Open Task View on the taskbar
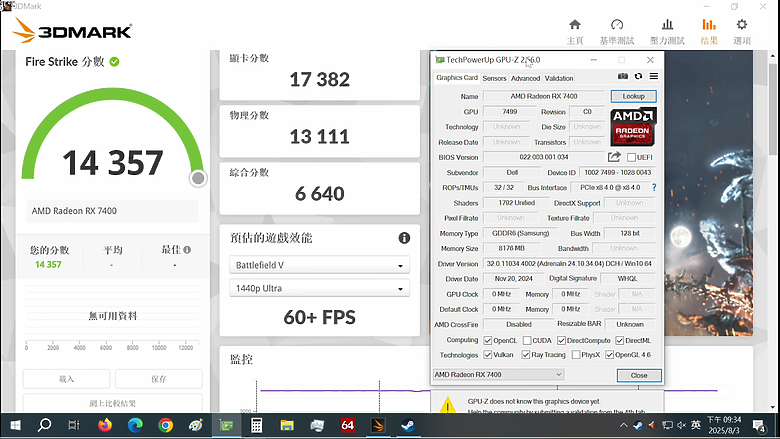Viewport: 780px width, 439px height. click(x=74, y=425)
